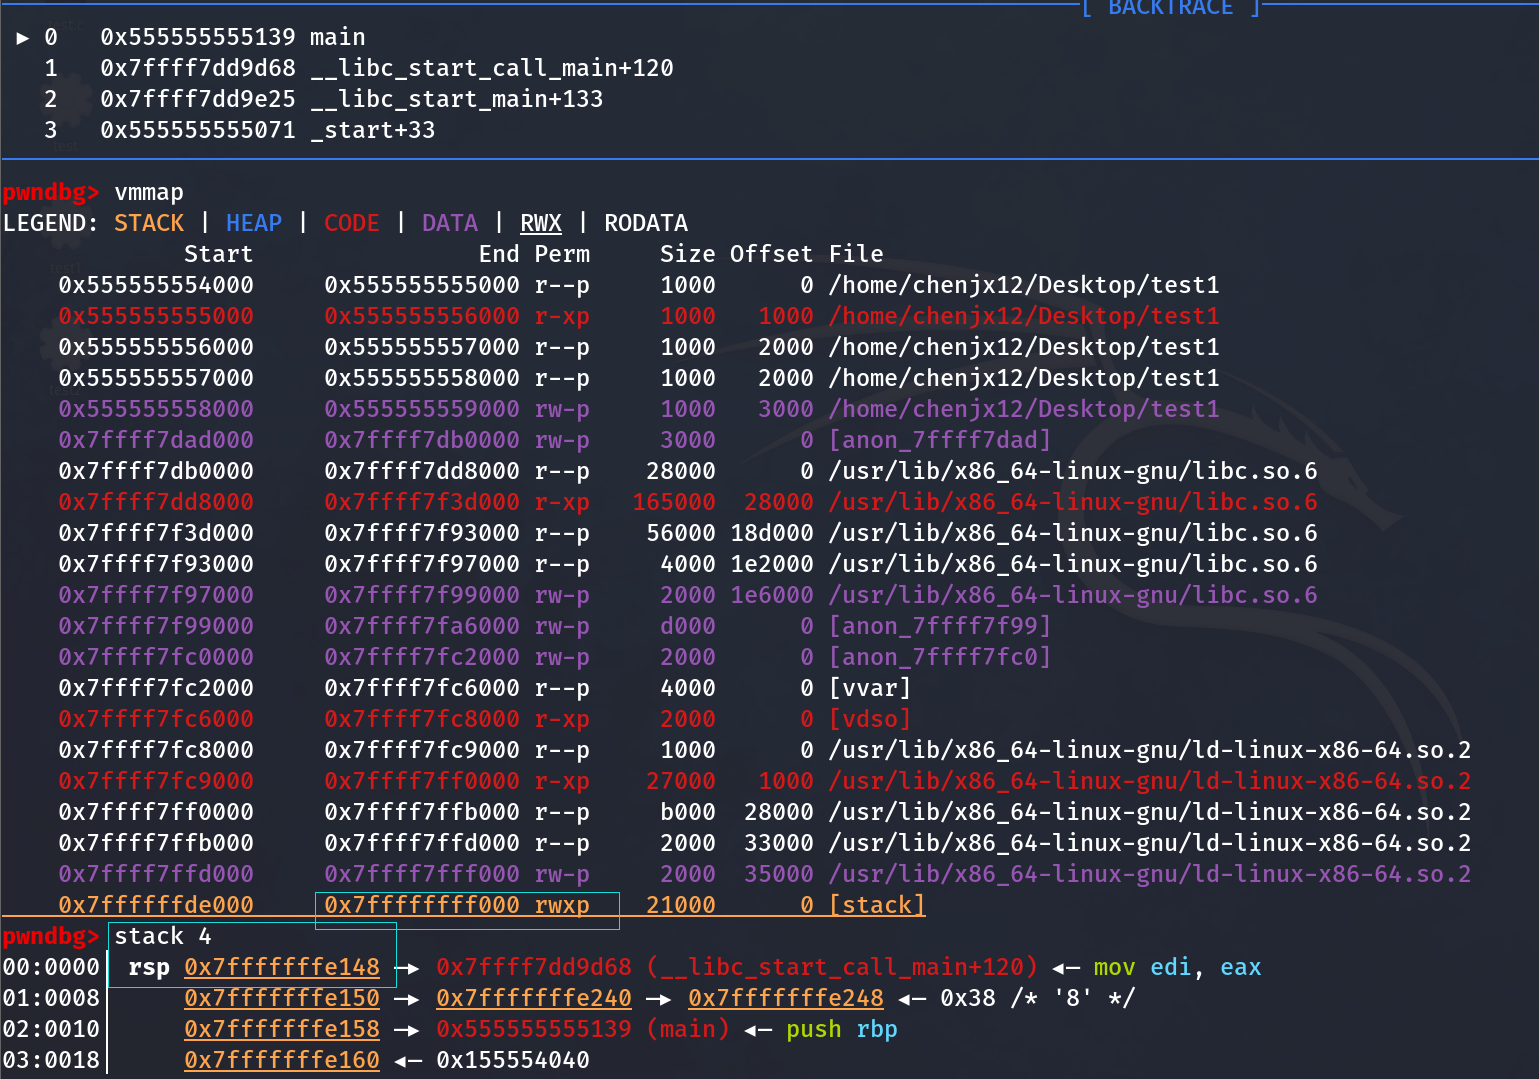Click the value '0x155554040'

coord(513,1060)
